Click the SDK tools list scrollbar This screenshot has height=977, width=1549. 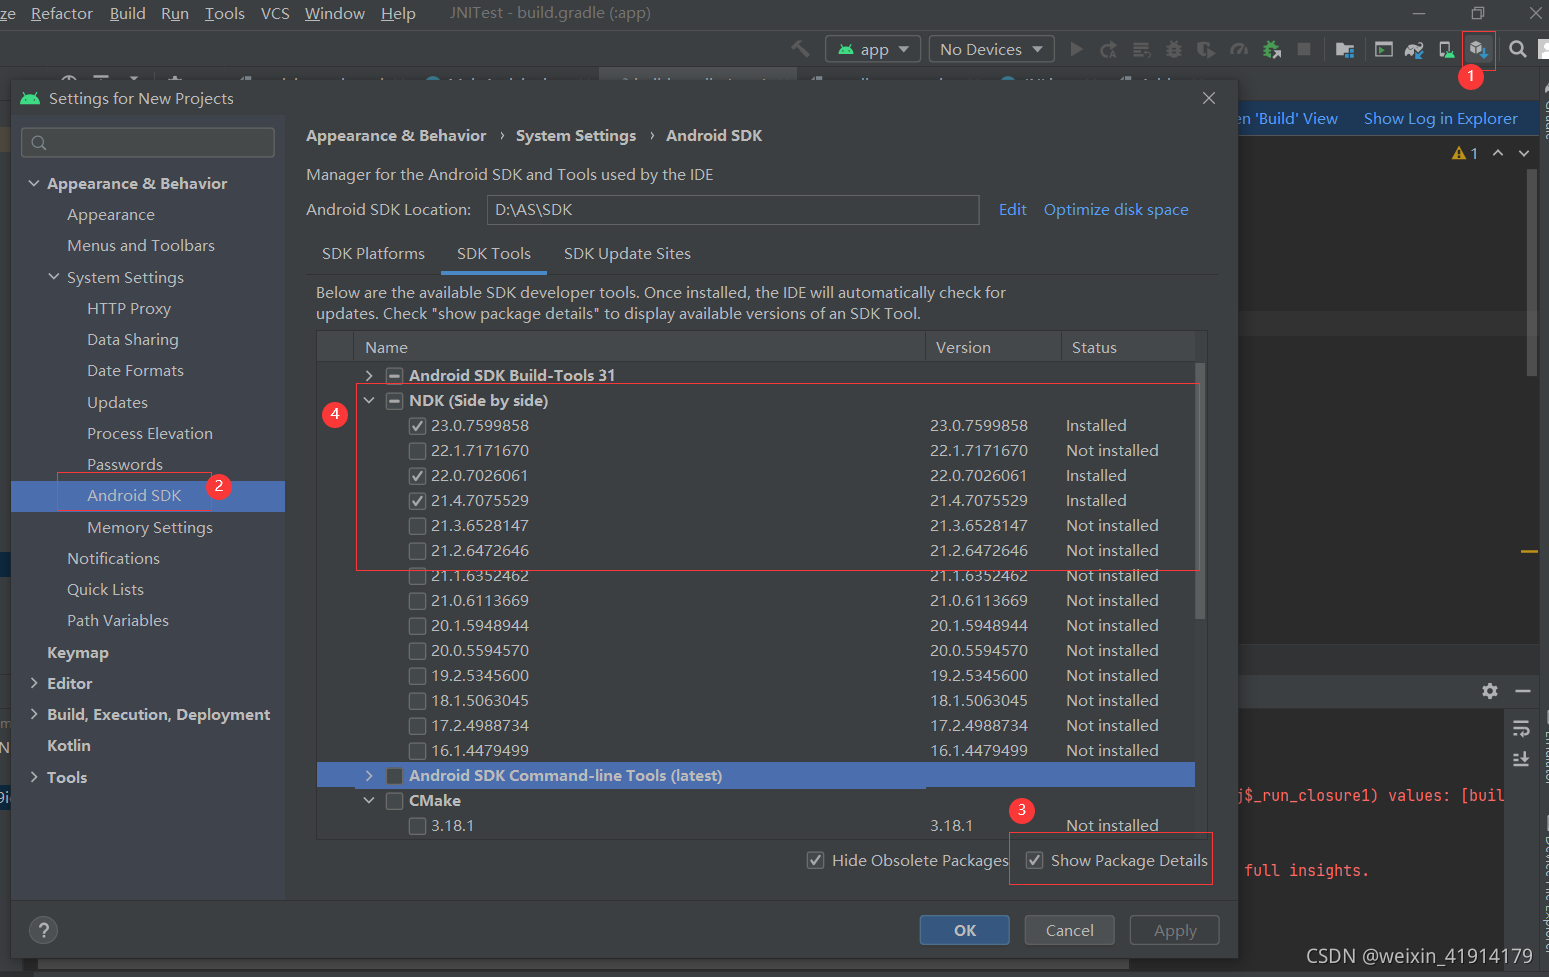pos(1200,491)
